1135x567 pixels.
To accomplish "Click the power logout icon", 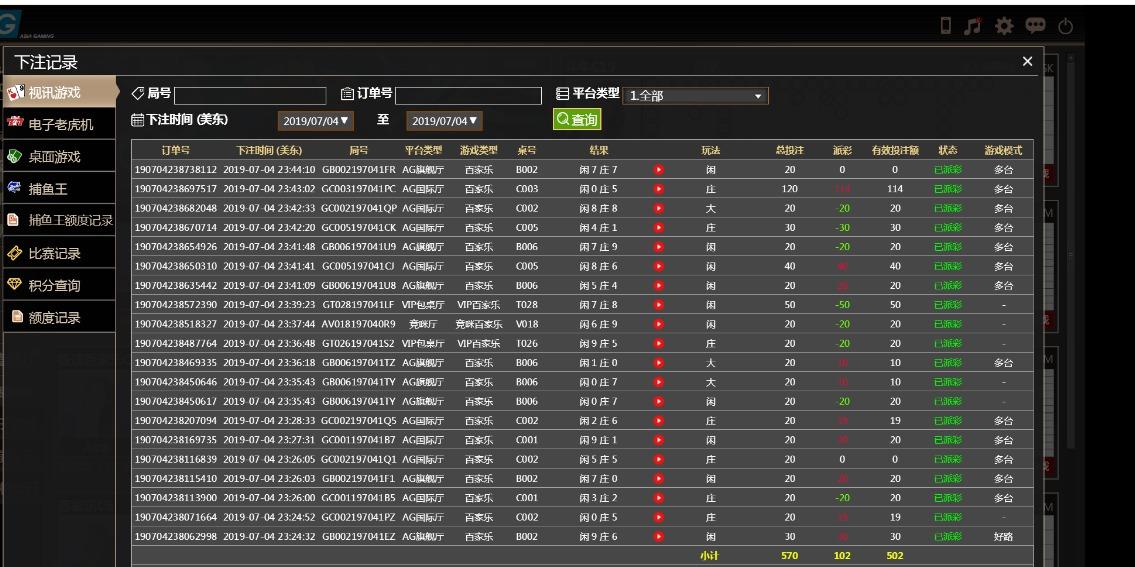I will coord(1065,27).
